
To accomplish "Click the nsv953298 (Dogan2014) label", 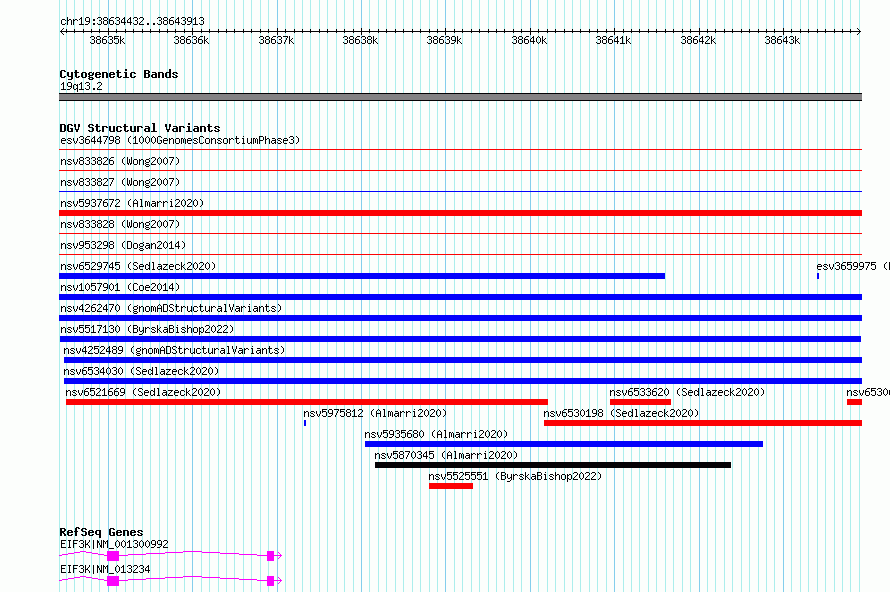I will click(x=123, y=245).
